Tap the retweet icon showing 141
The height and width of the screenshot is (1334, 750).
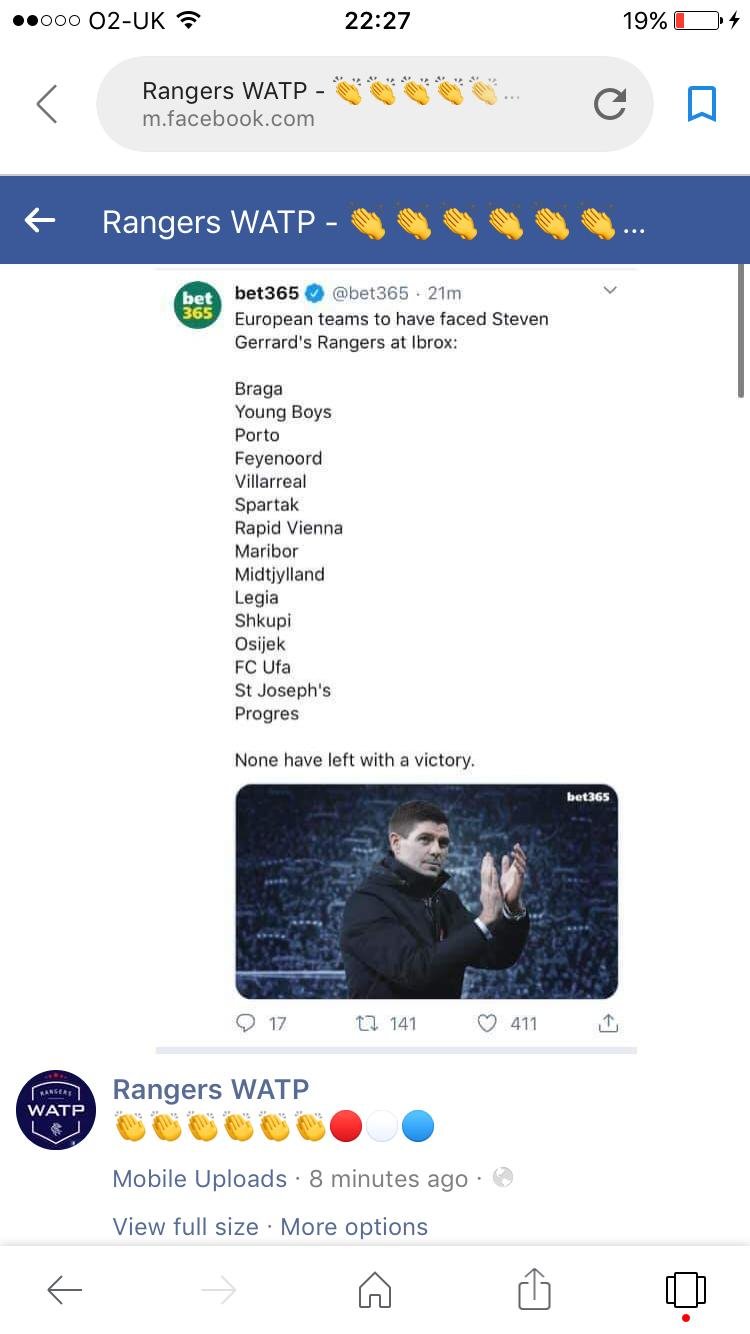pos(368,1023)
